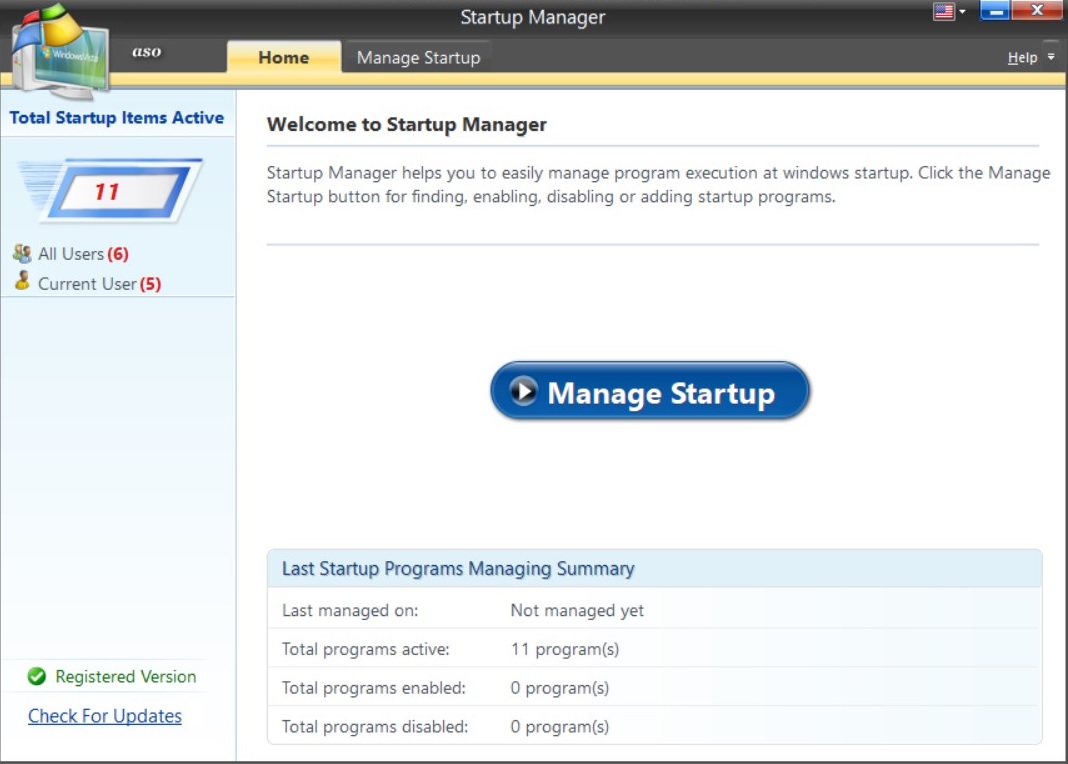Viewport: 1068px width, 764px height.
Task: Open the Help menu
Action: click(1022, 58)
